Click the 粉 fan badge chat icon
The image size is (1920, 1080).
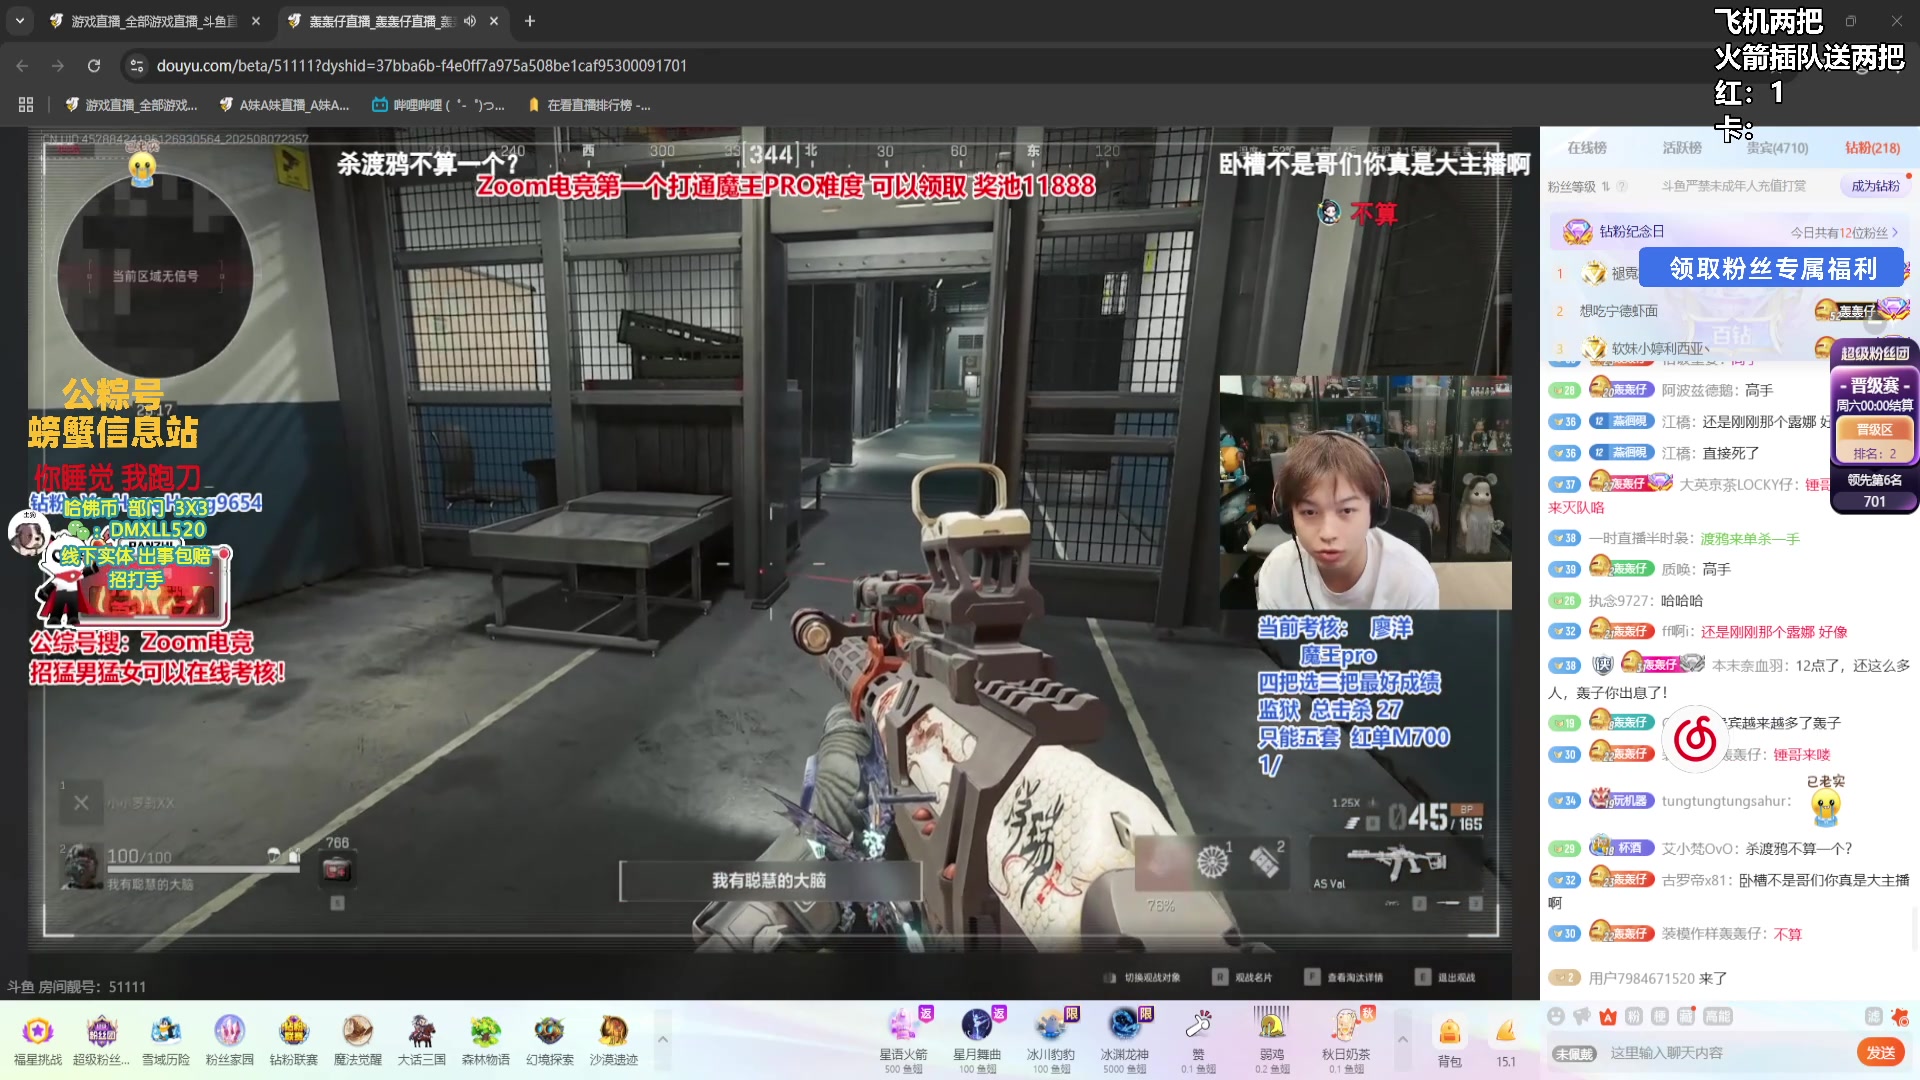pos(1633,1017)
